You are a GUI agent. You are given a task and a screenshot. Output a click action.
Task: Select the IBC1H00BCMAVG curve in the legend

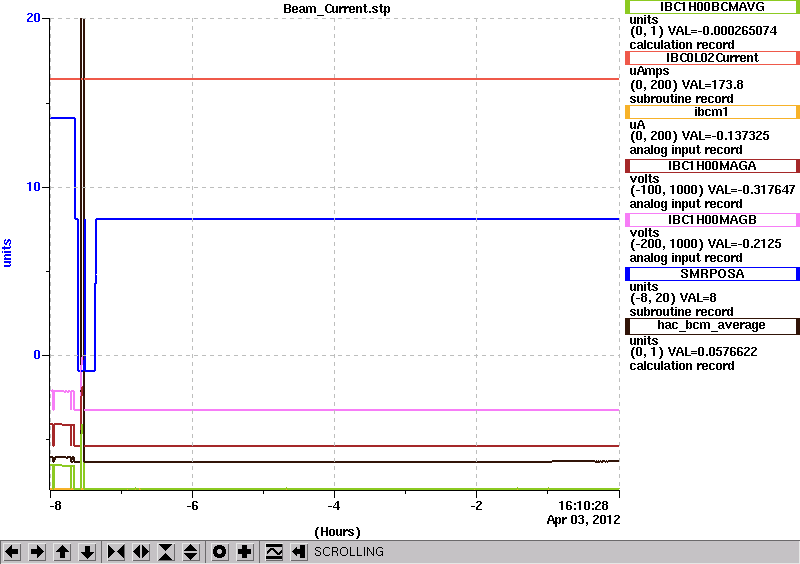pos(712,7)
